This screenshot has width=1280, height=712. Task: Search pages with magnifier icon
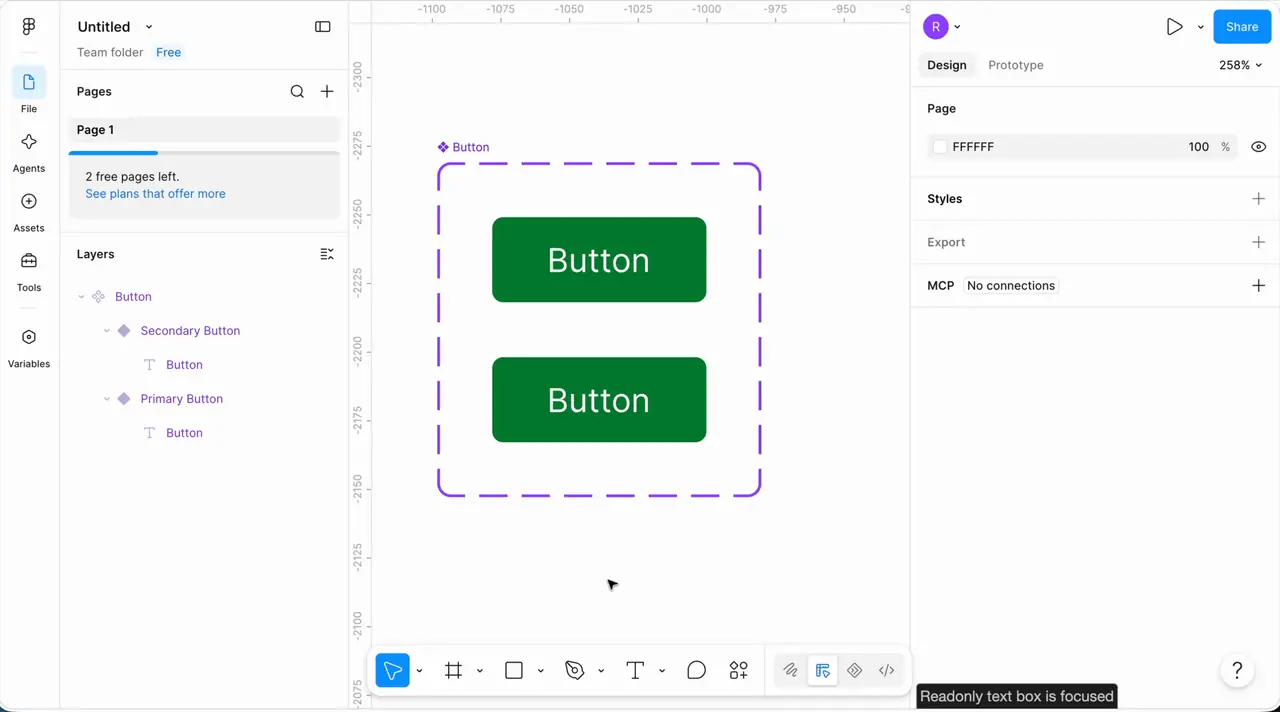click(297, 91)
